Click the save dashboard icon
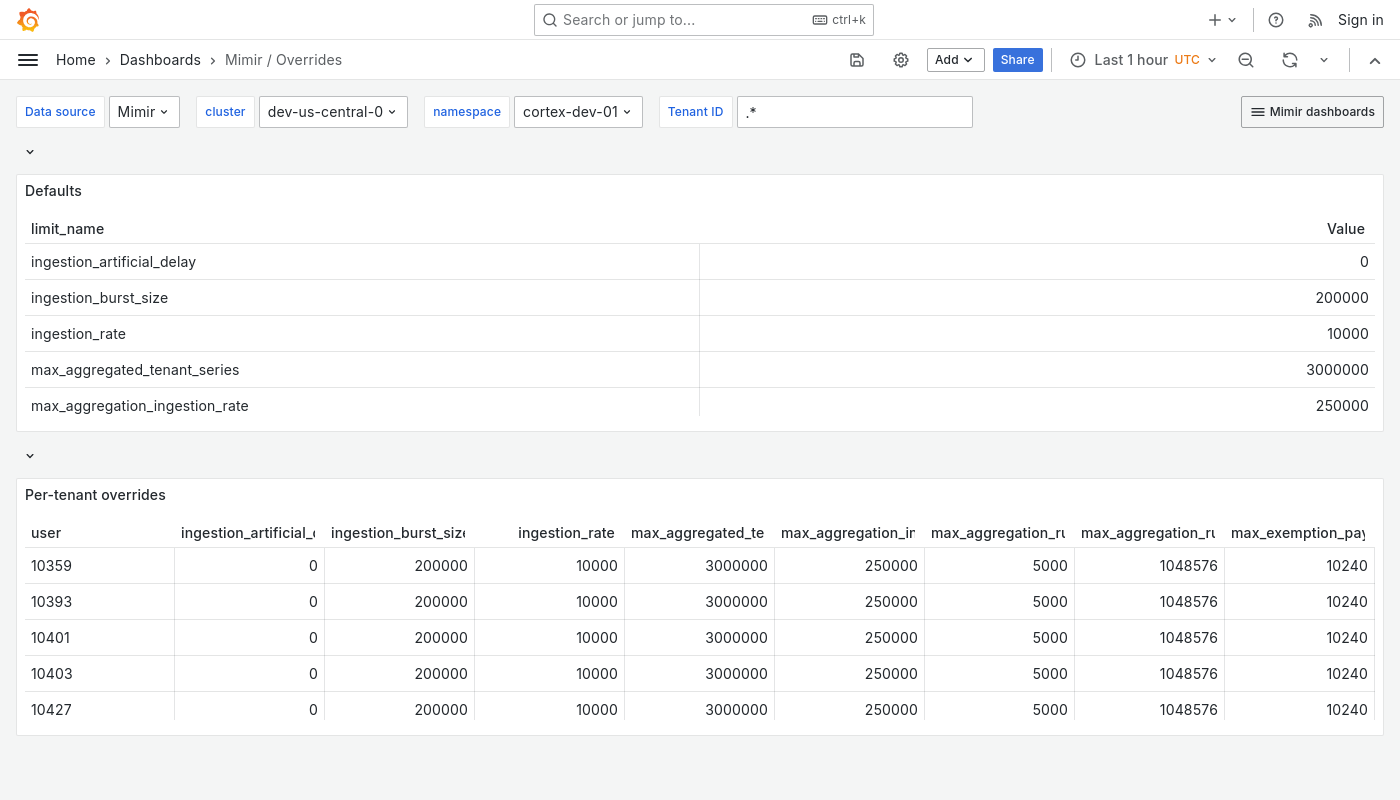1400x800 pixels. (857, 60)
